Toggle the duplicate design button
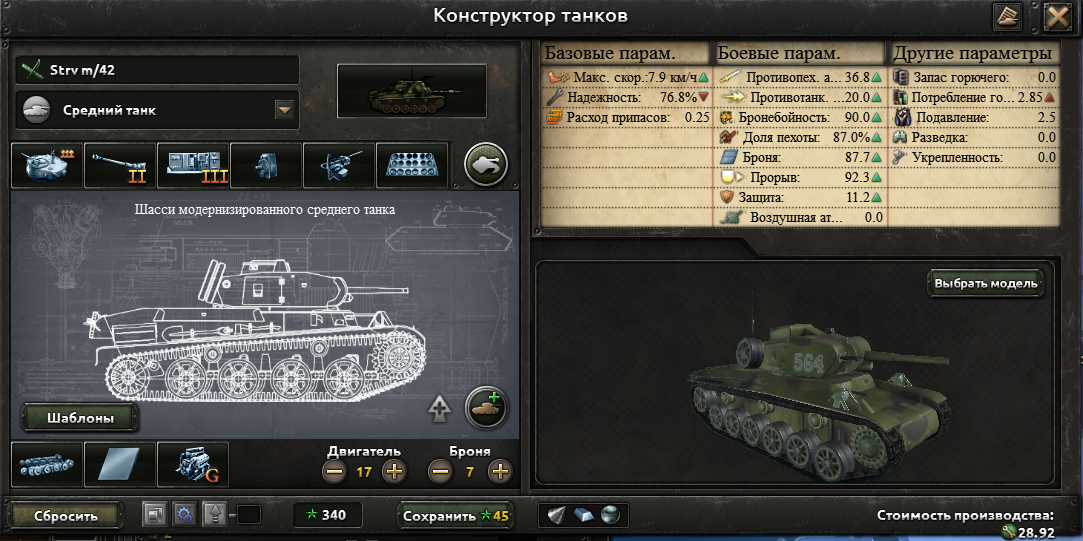 click(154, 514)
